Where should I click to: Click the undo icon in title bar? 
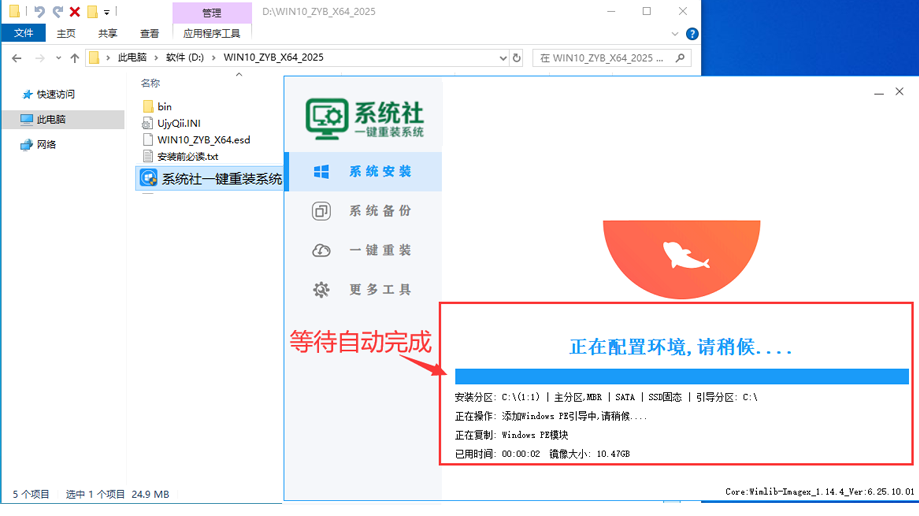pos(39,12)
